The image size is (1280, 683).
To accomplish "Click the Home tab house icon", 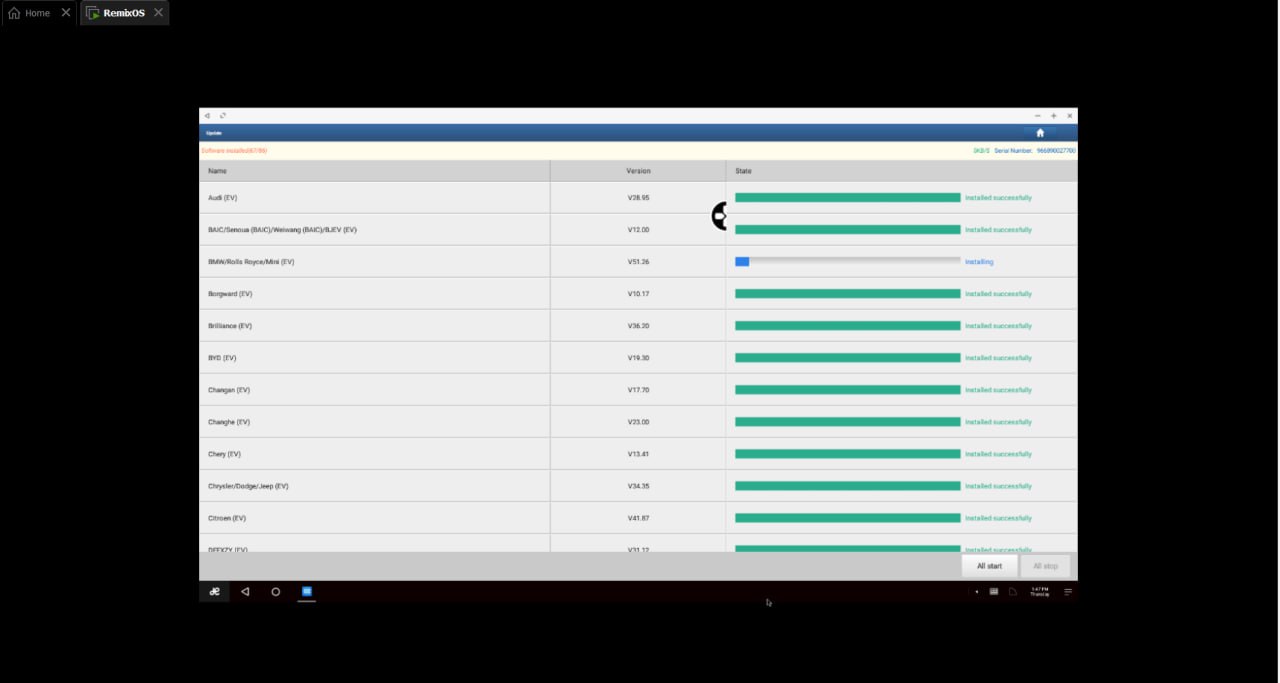I will tap(14, 13).
